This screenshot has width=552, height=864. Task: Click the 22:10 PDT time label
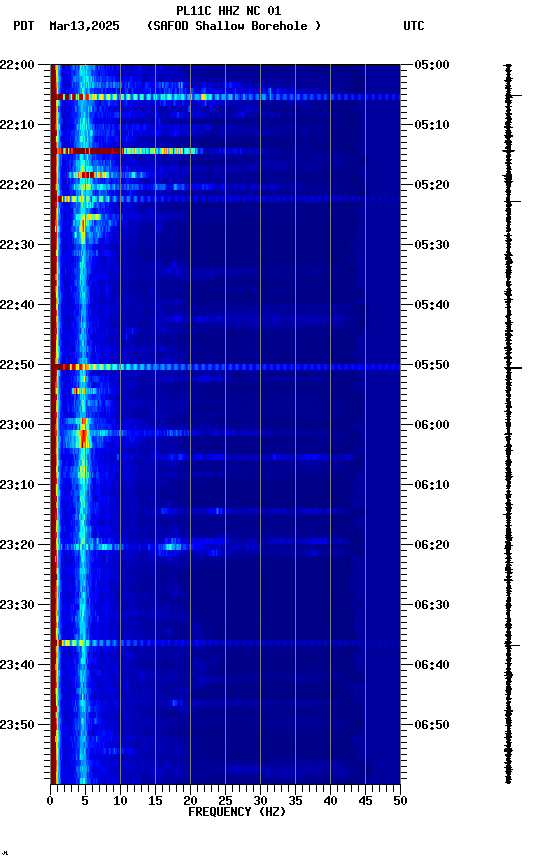17,125
